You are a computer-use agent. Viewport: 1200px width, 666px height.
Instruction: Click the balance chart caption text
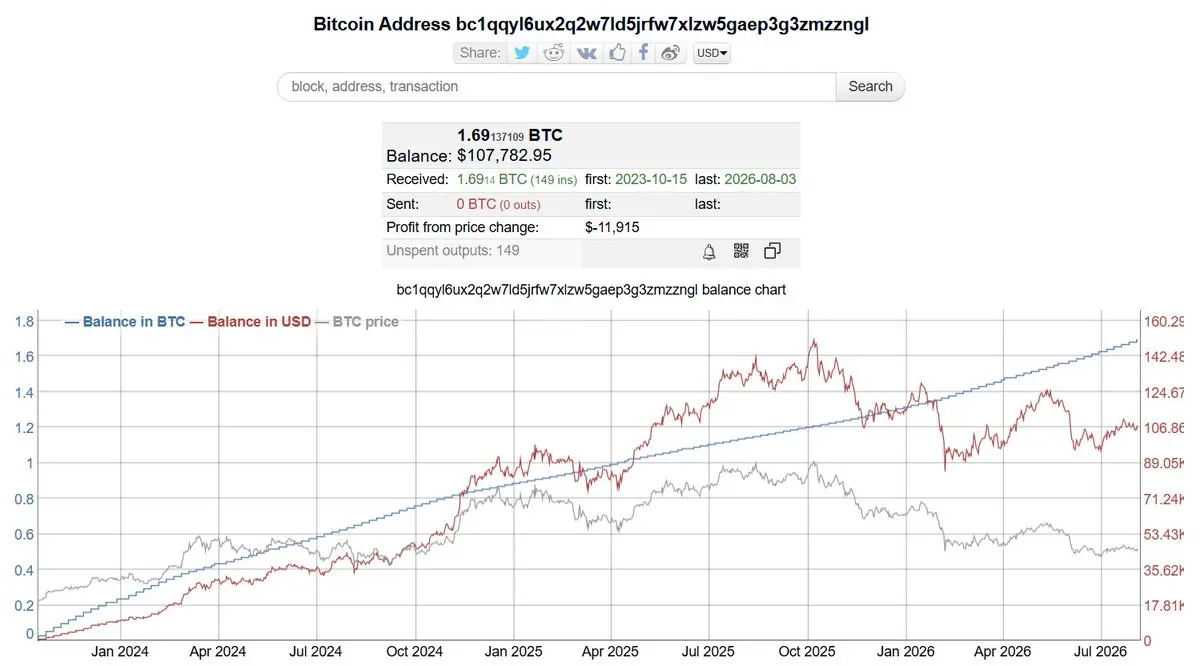pyautogui.click(x=591, y=290)
